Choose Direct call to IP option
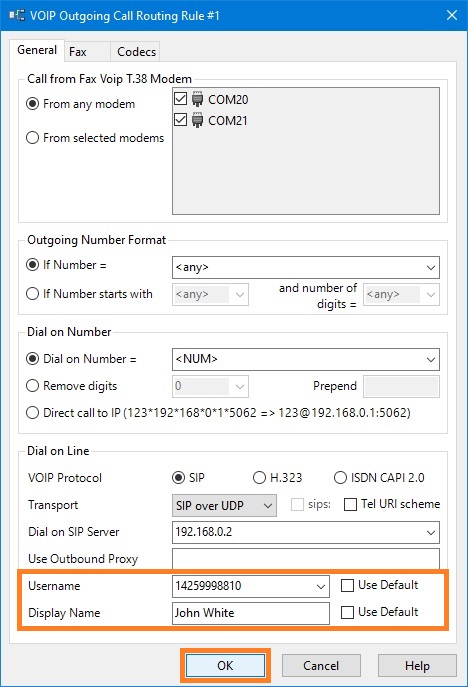468x687 pixels. pos(32,413)
